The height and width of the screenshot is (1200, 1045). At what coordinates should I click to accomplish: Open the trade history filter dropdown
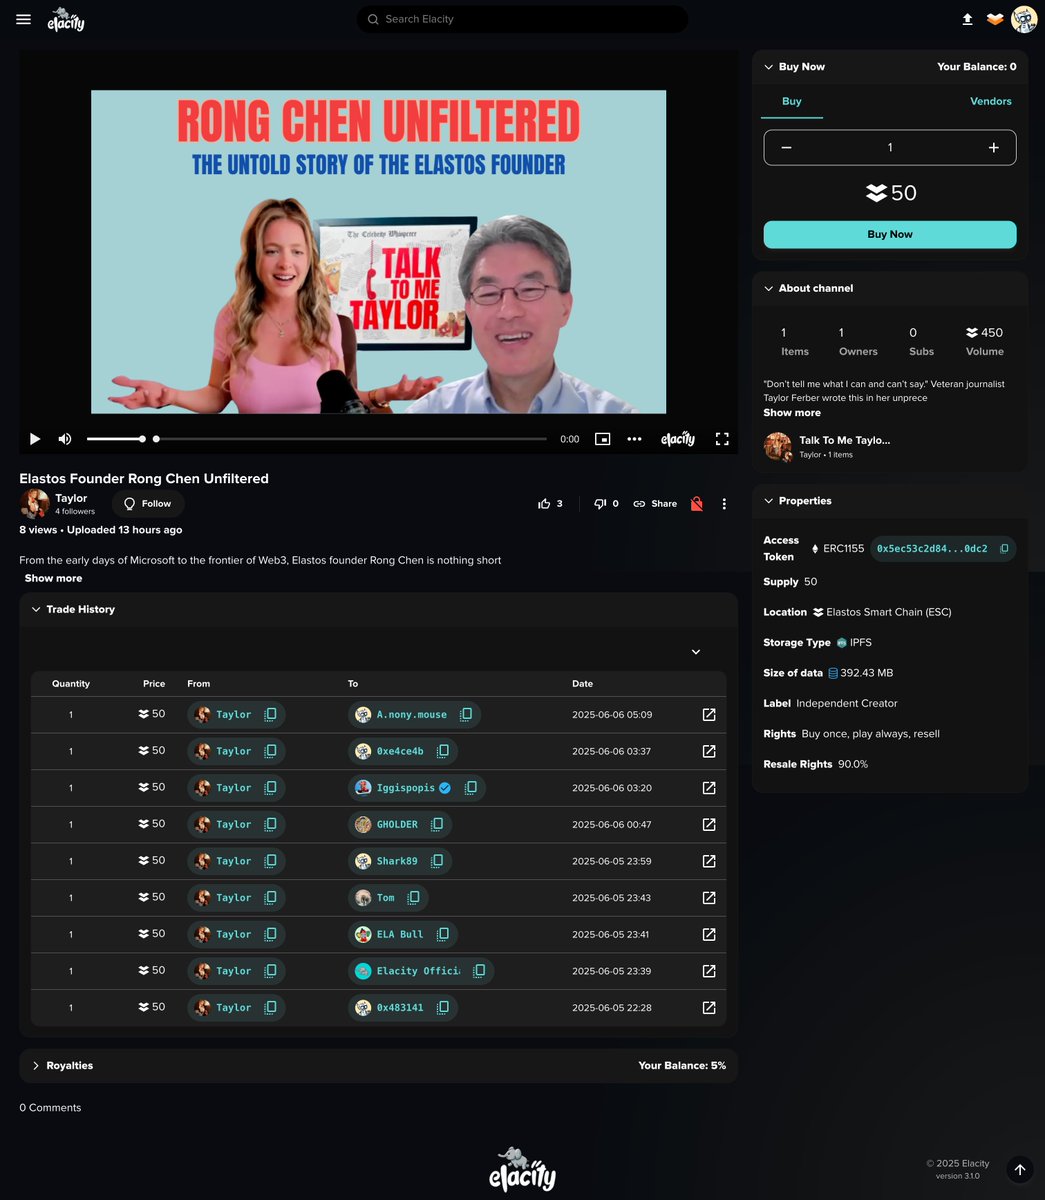(x=696, y=652)
